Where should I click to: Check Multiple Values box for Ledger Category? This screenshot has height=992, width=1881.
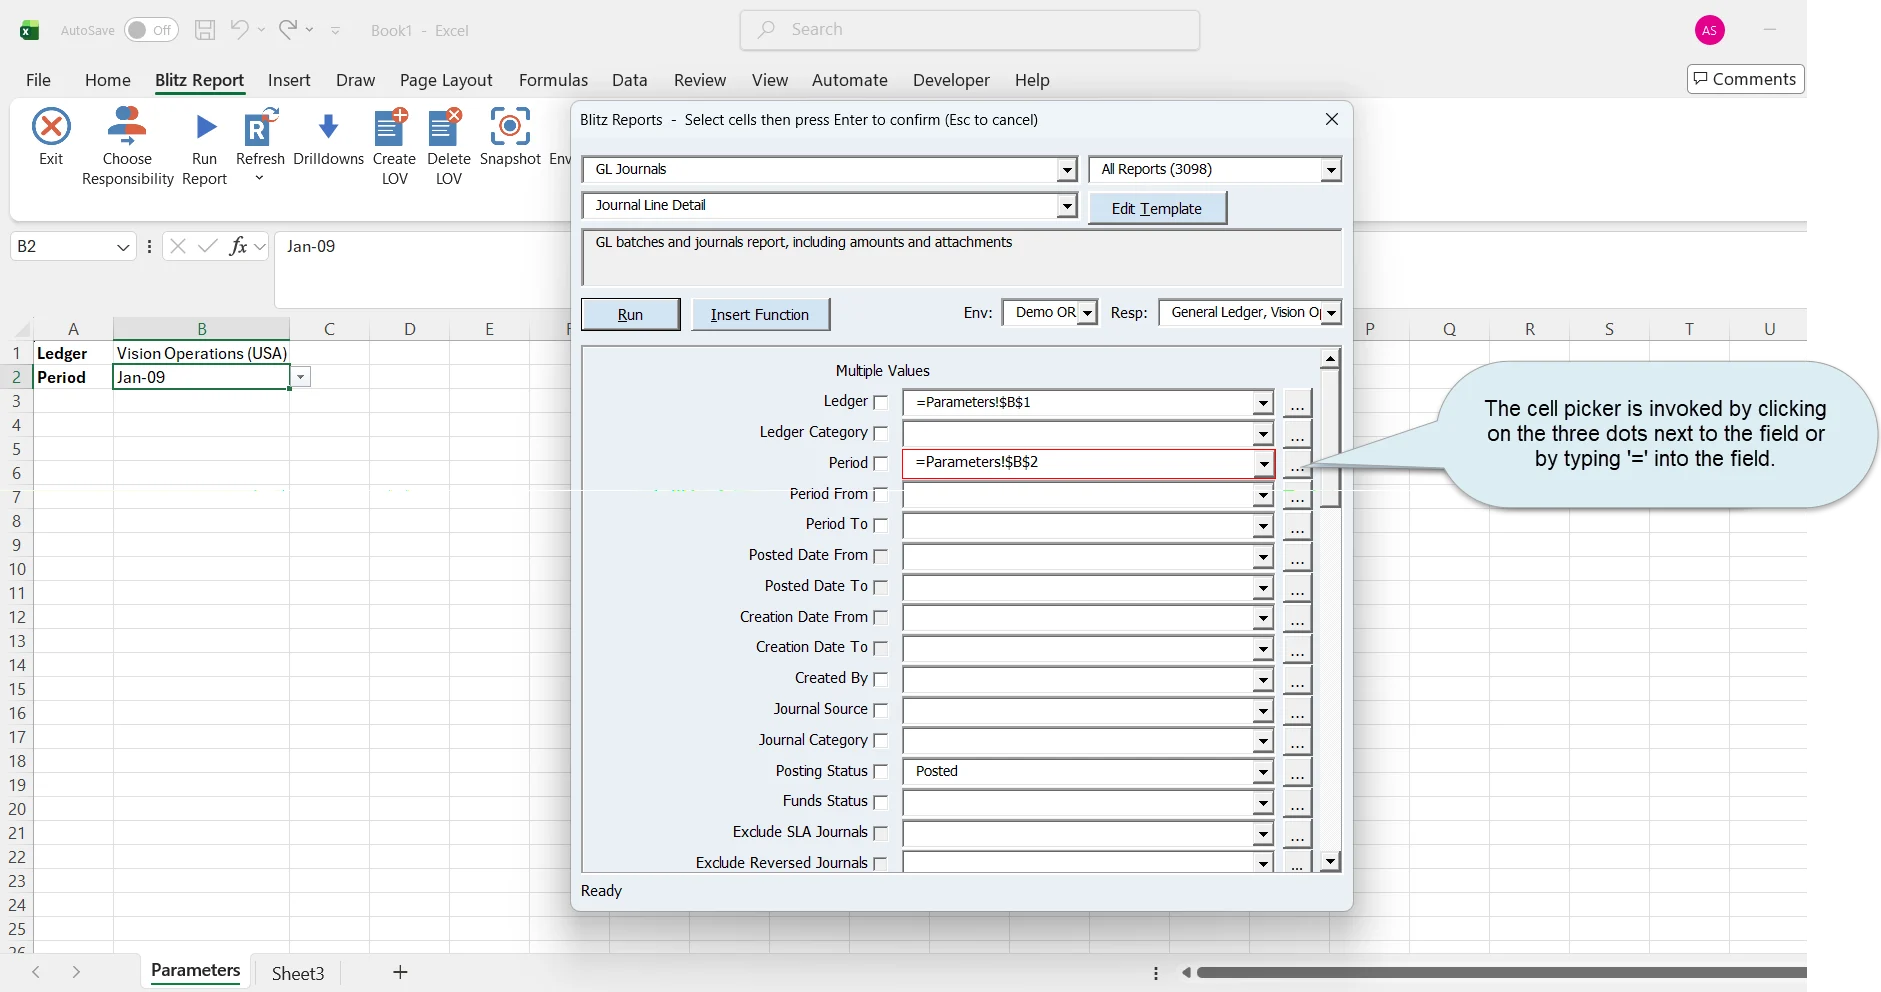tap(880, 433)
